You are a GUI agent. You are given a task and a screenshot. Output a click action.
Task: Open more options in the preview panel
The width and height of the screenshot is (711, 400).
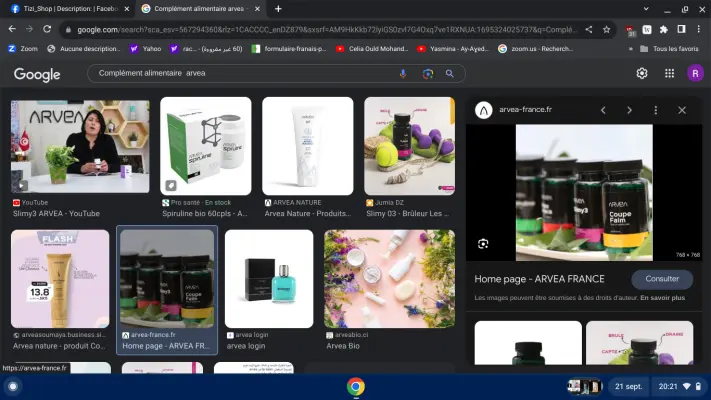pyautogui.click(x=656, y=110)
